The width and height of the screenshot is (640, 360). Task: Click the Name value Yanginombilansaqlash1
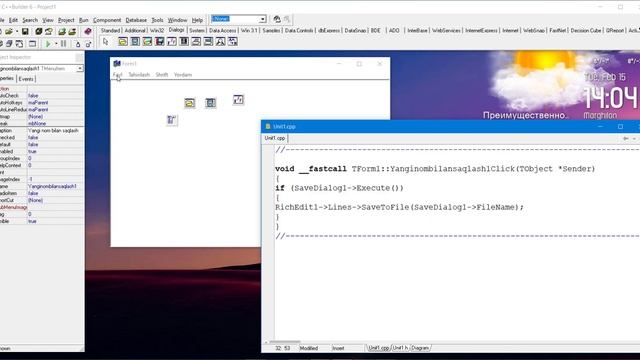pos(56,186)
